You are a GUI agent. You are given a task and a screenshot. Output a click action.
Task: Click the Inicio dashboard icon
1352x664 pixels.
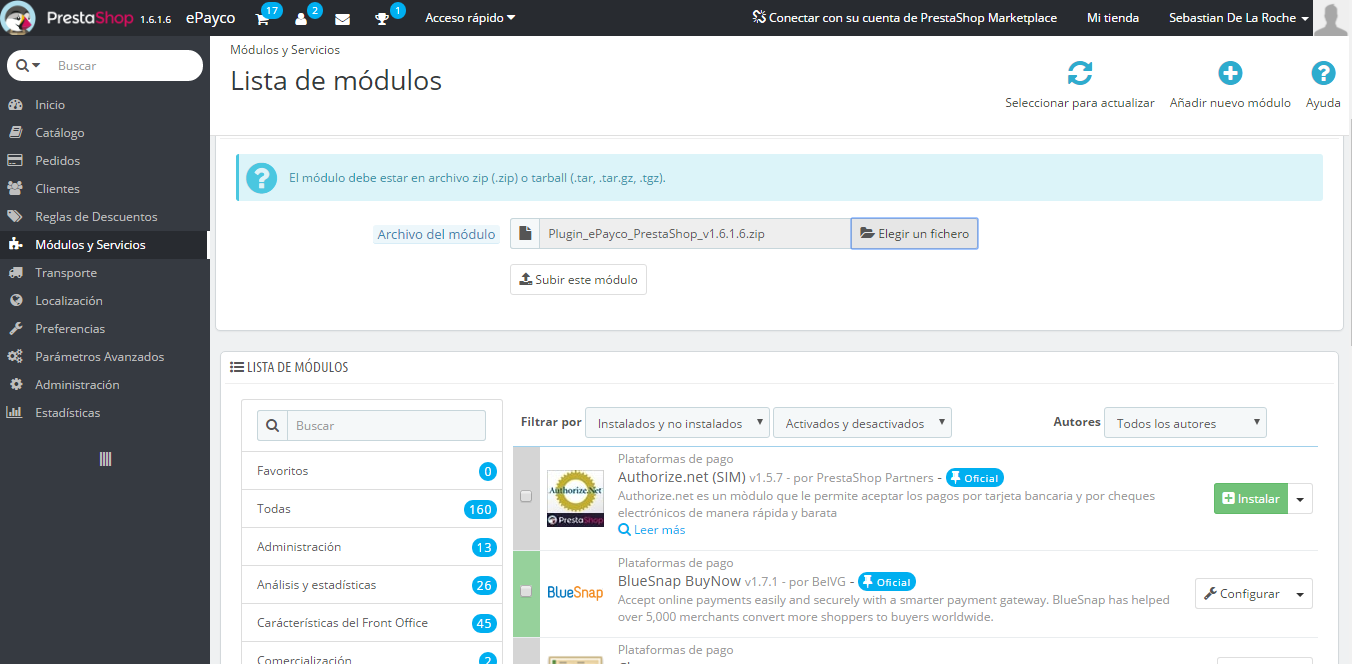coord(15,105)
